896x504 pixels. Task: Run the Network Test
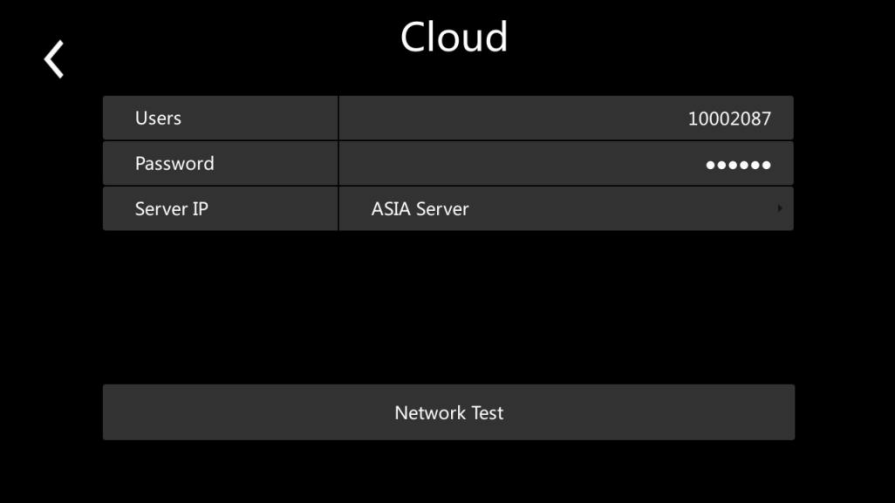(449, 412)
